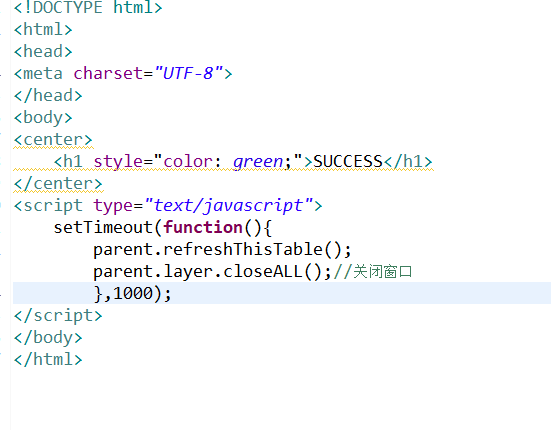The width and height of the screenshot is (551, 430).
Task: Click the opening <body> tag
Action: coord(43,118)
